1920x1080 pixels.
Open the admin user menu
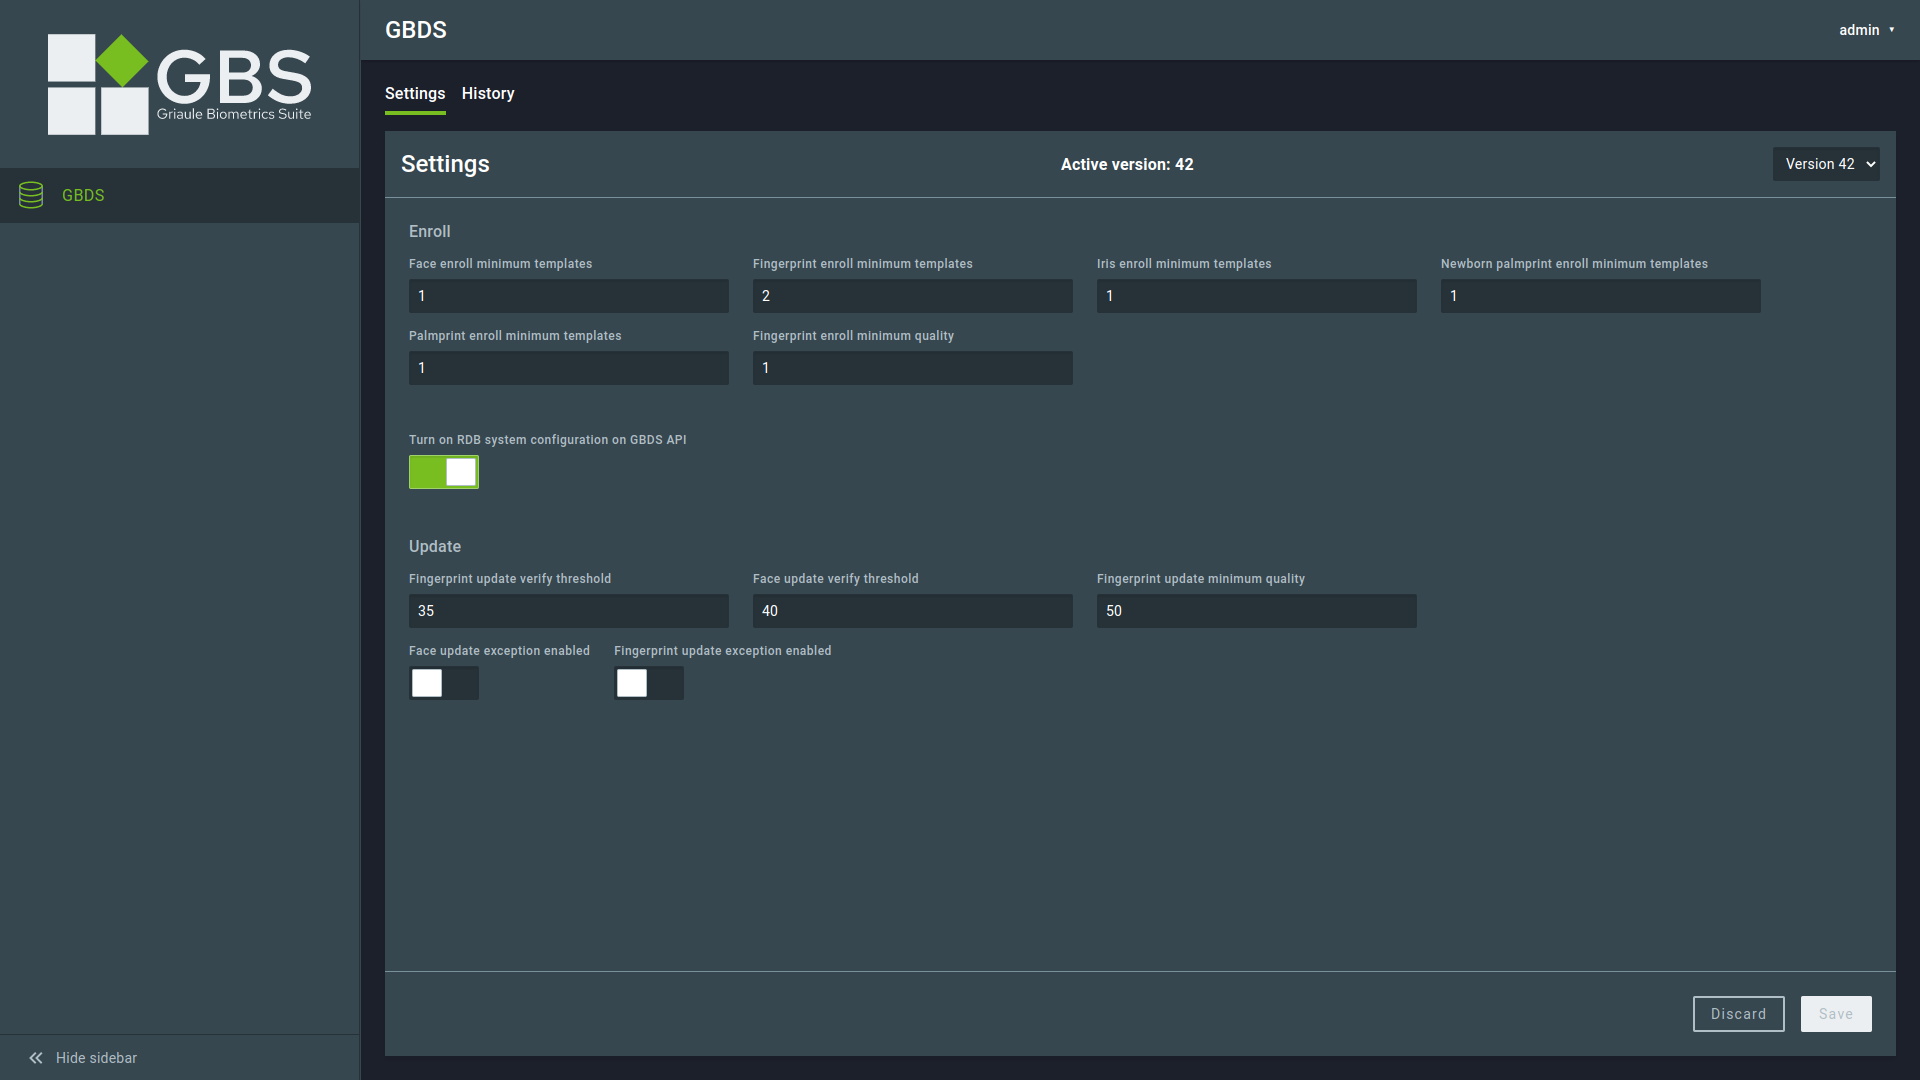coord(1866,30)
